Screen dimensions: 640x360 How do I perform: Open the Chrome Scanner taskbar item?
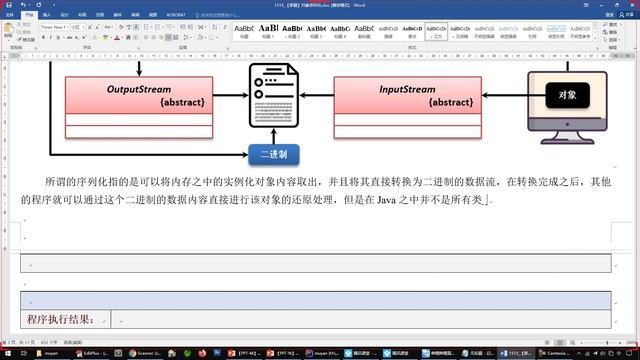tap(146, 353)
